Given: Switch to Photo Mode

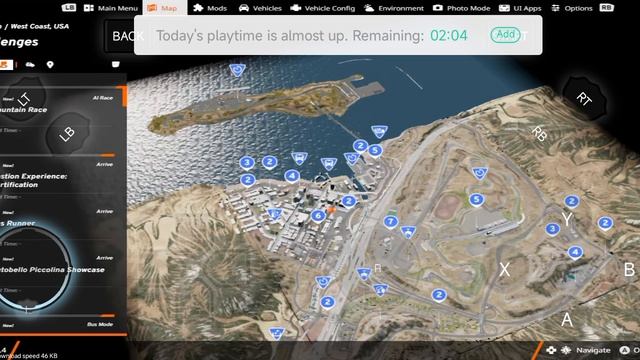Looking at the screenshot, I should click(461, 8).
